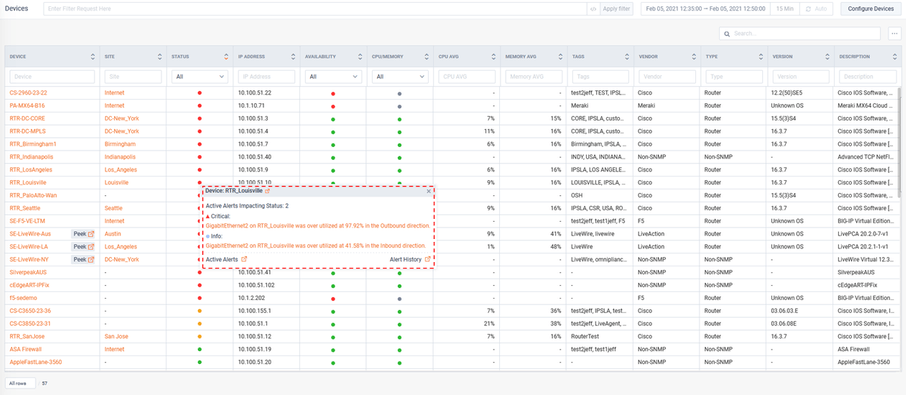Open the CPU/Memory filter dropdown
The width and height of the screenshot is (906, 395).
[x=400, y=76]
